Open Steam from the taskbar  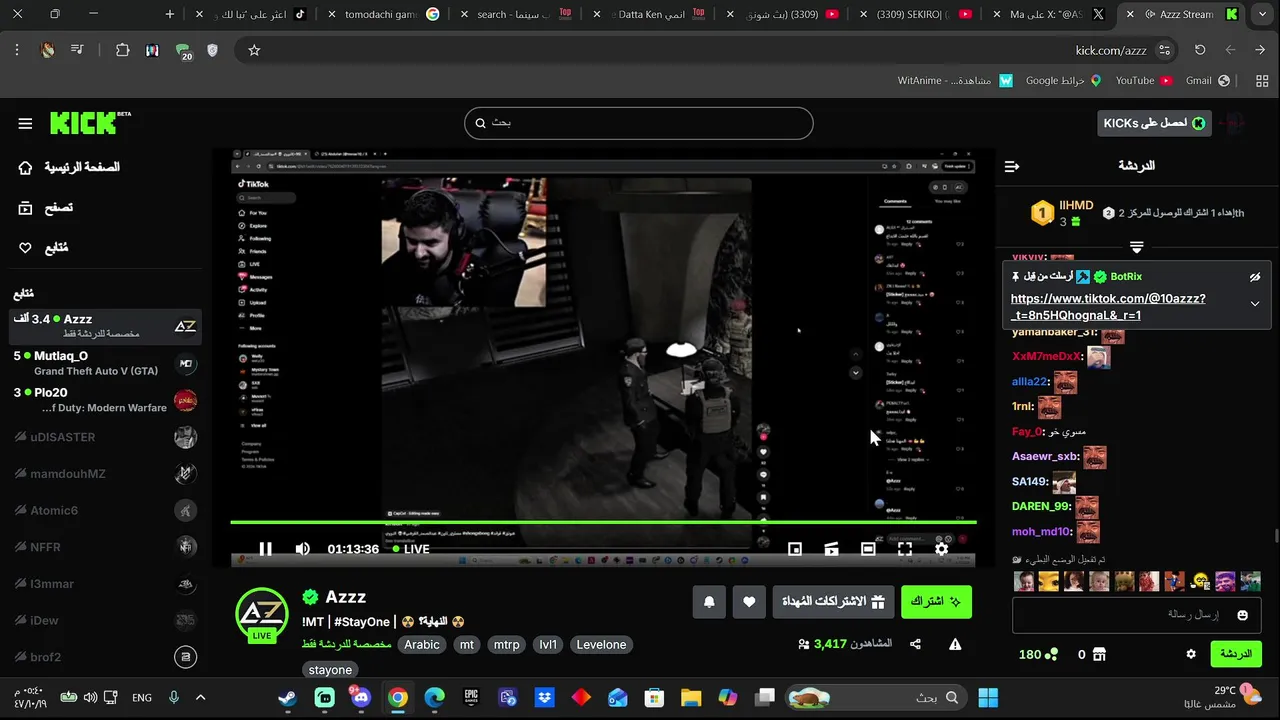287,698
